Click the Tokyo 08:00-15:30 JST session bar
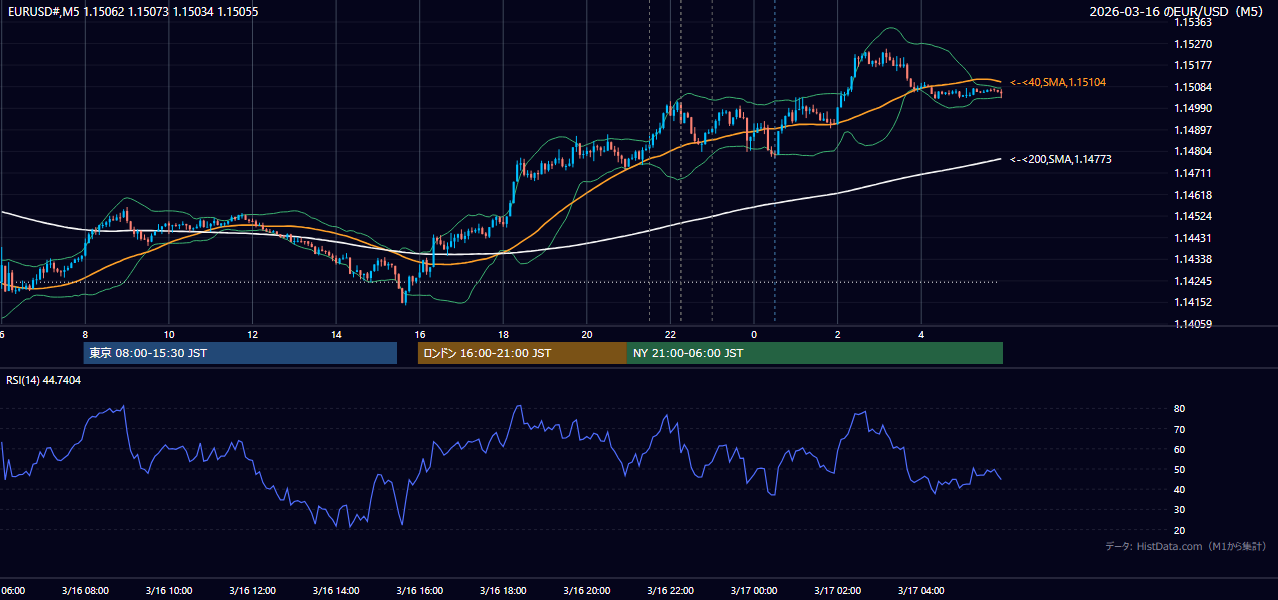Image resolution: width=1278 pixels, height=600 pixels. pyautogui.click(x=240, y=353)
